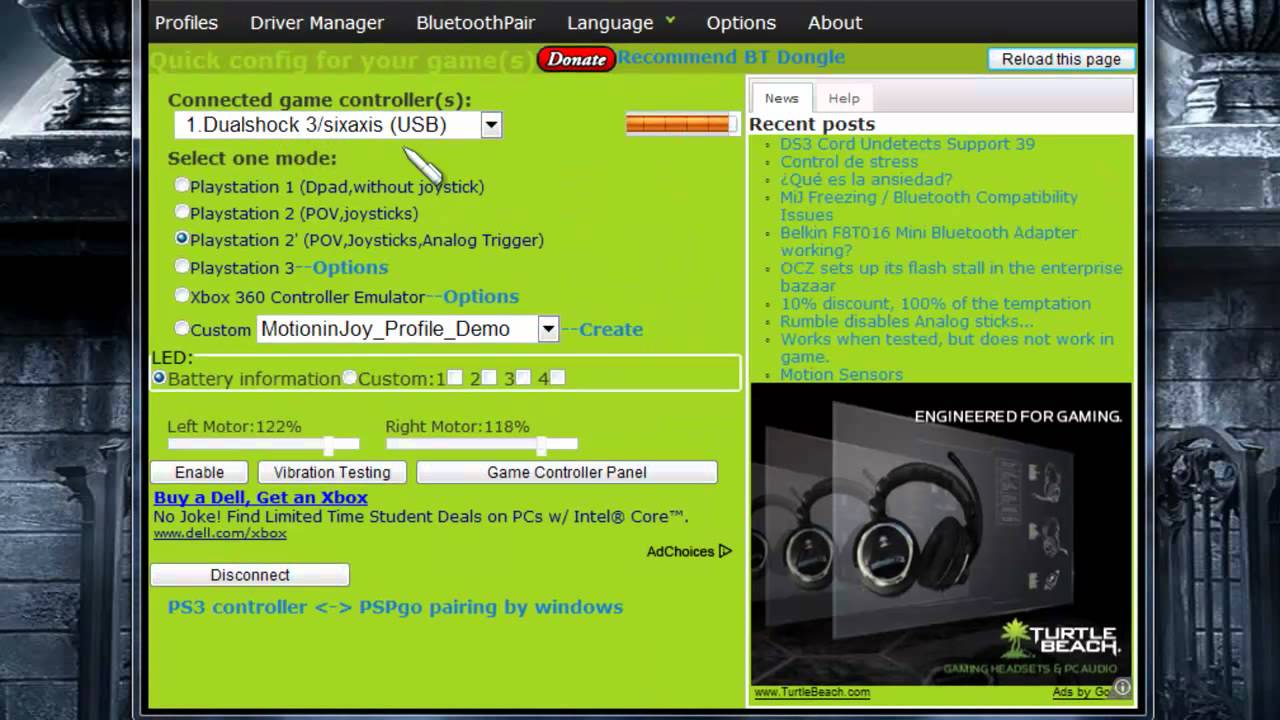Open the Driver Manager tab
The image size is (1280, 720).
(317, 22)
